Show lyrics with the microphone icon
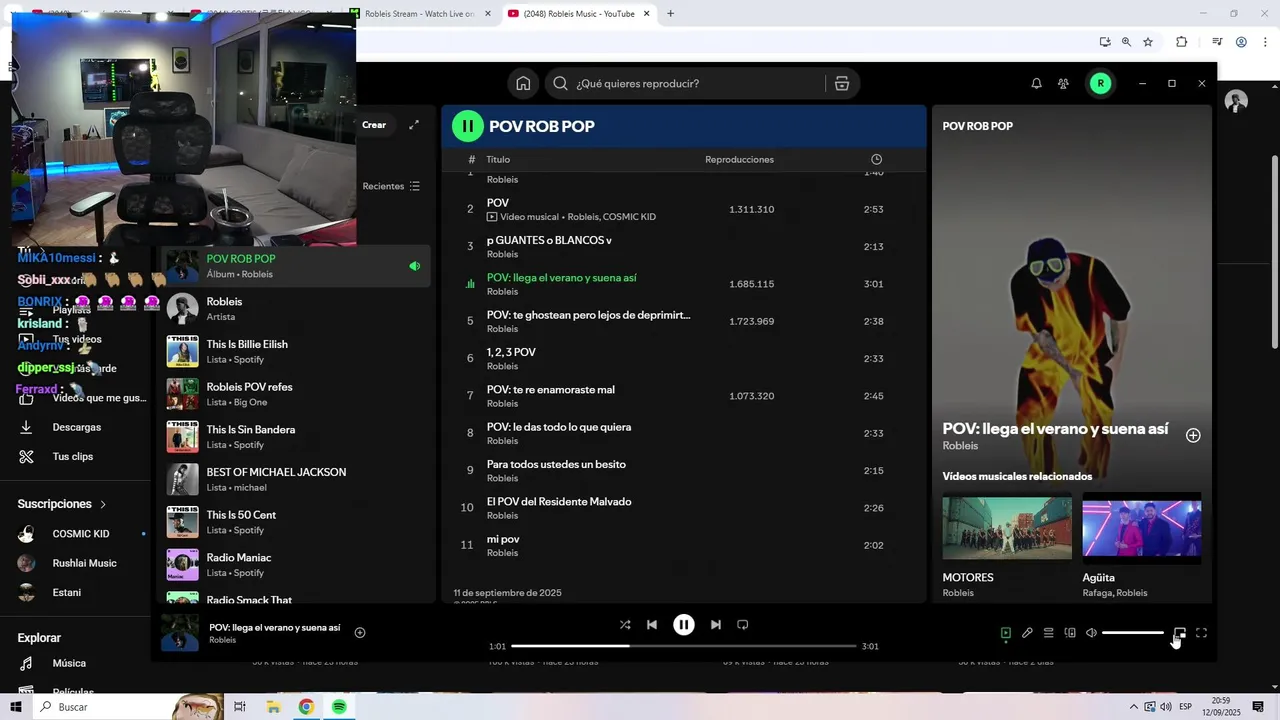This screenshot has height=720, width=1280. pyautogui.click(x=1027, y=633)
